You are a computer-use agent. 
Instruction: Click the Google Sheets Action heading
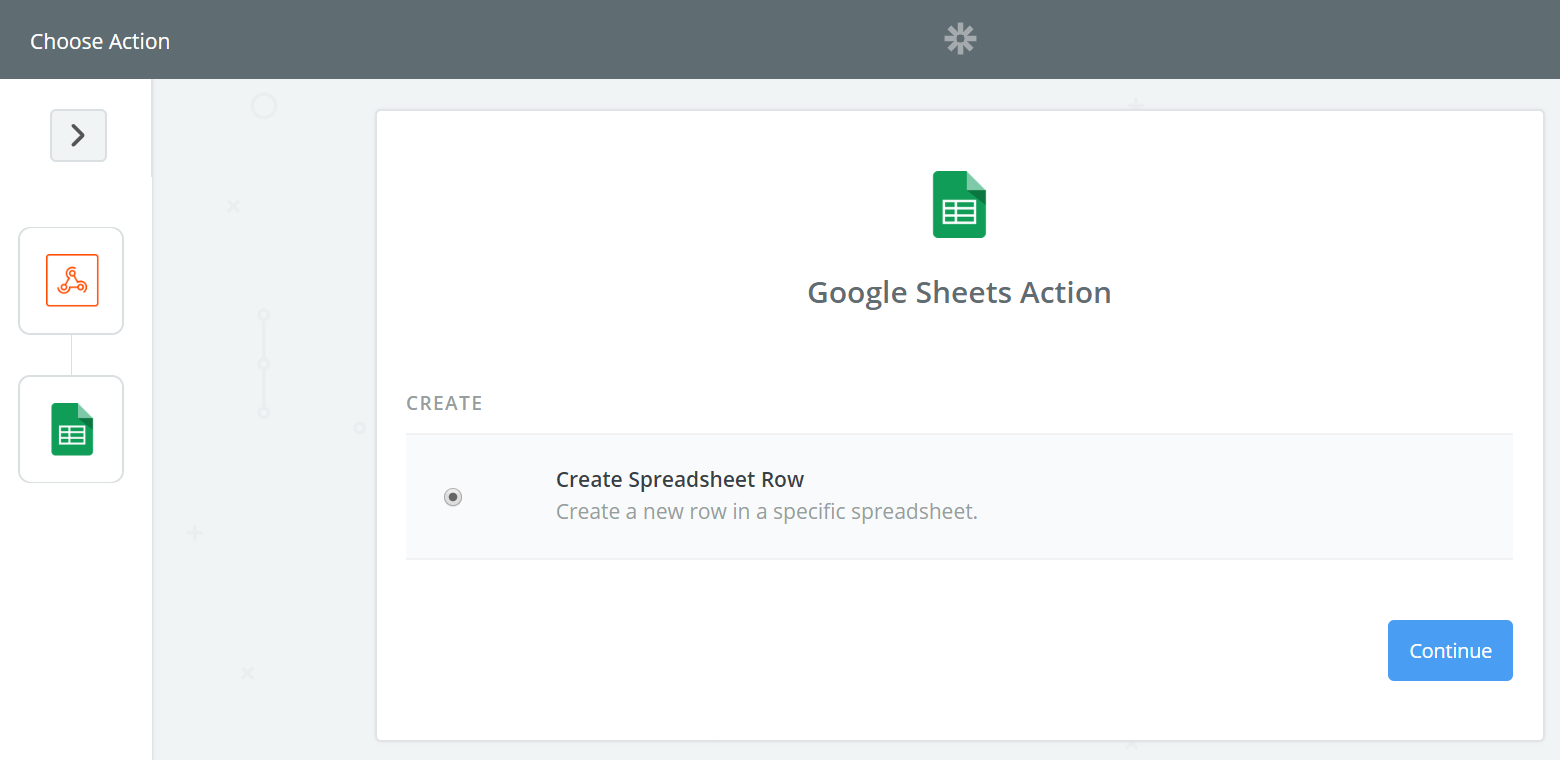coord(959,292)
